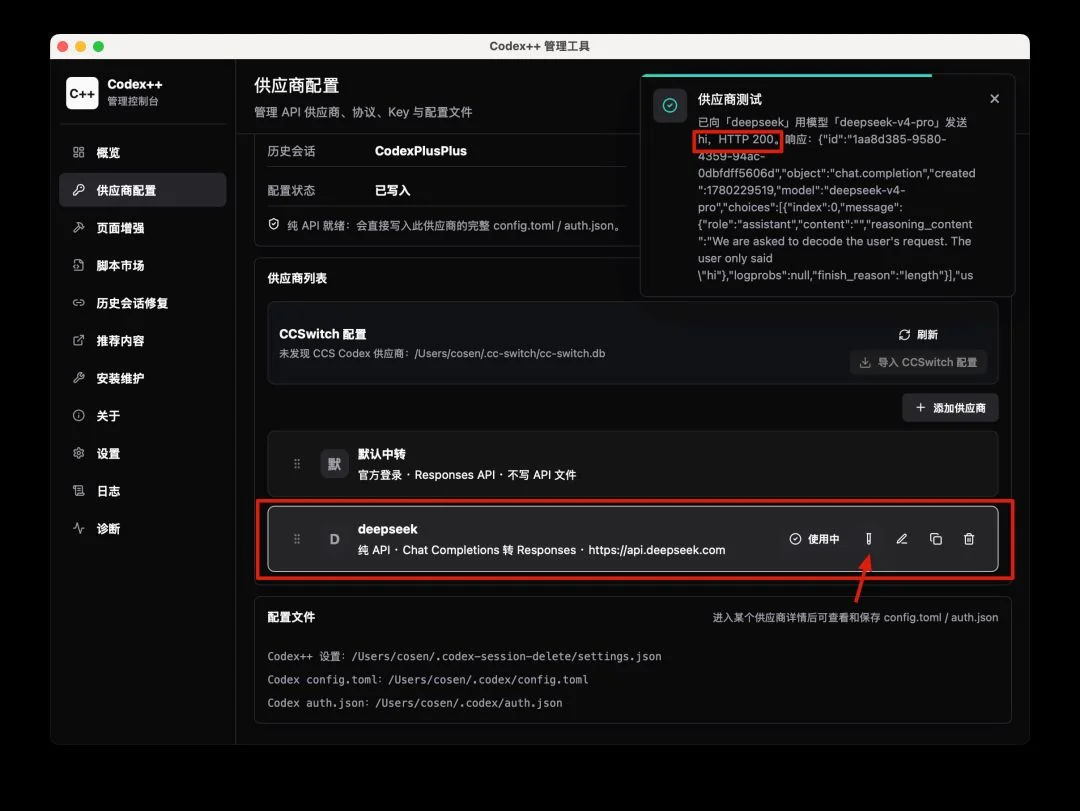
Task: Open 推荐内容 in sidebar
Action: 143,340
